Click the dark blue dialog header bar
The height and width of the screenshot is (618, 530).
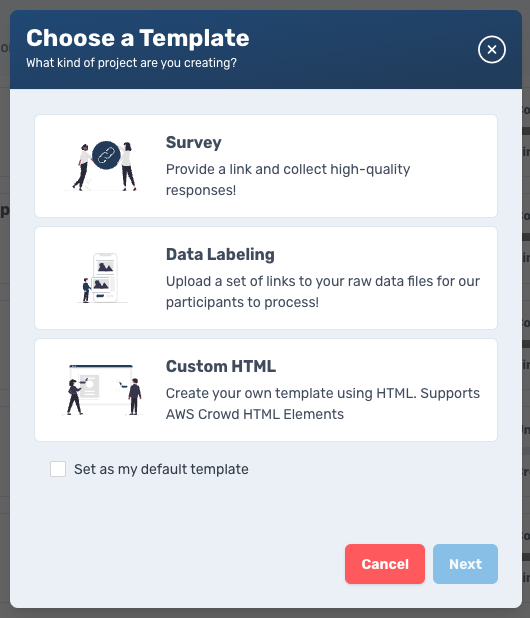266,49
